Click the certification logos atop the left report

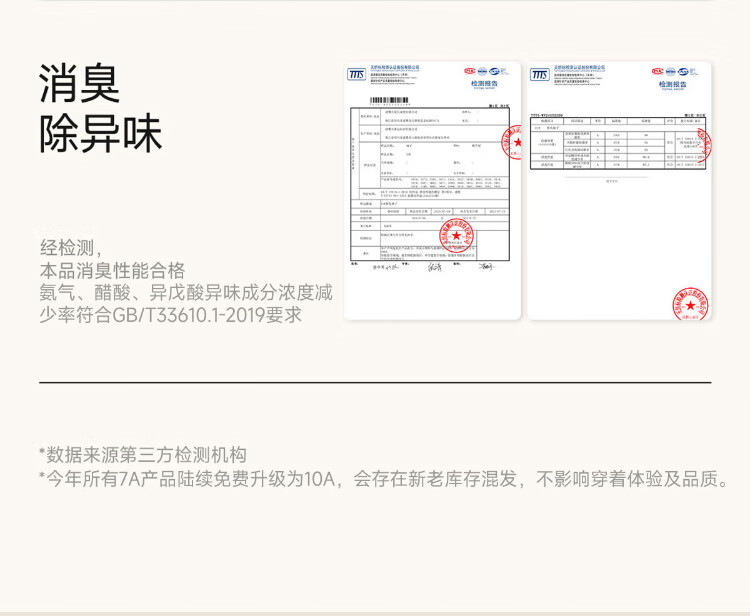coord(485,72)
